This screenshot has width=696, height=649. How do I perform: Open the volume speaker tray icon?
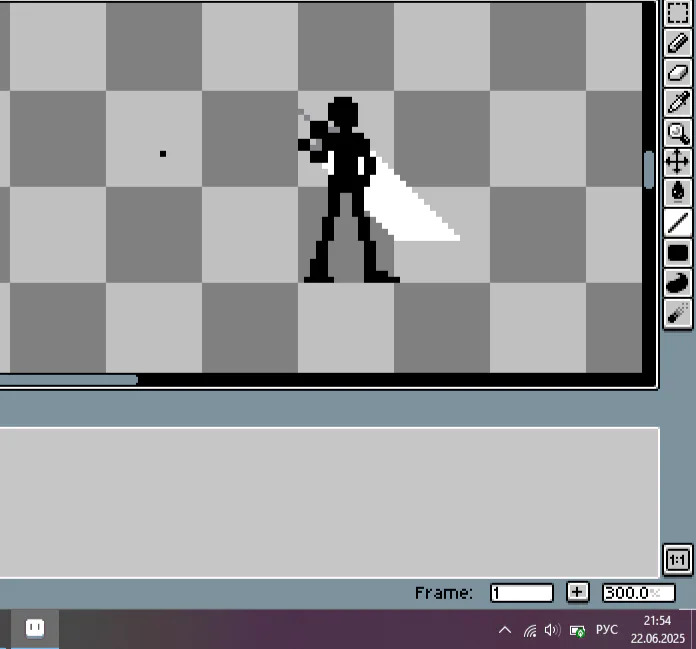point(552,630)
